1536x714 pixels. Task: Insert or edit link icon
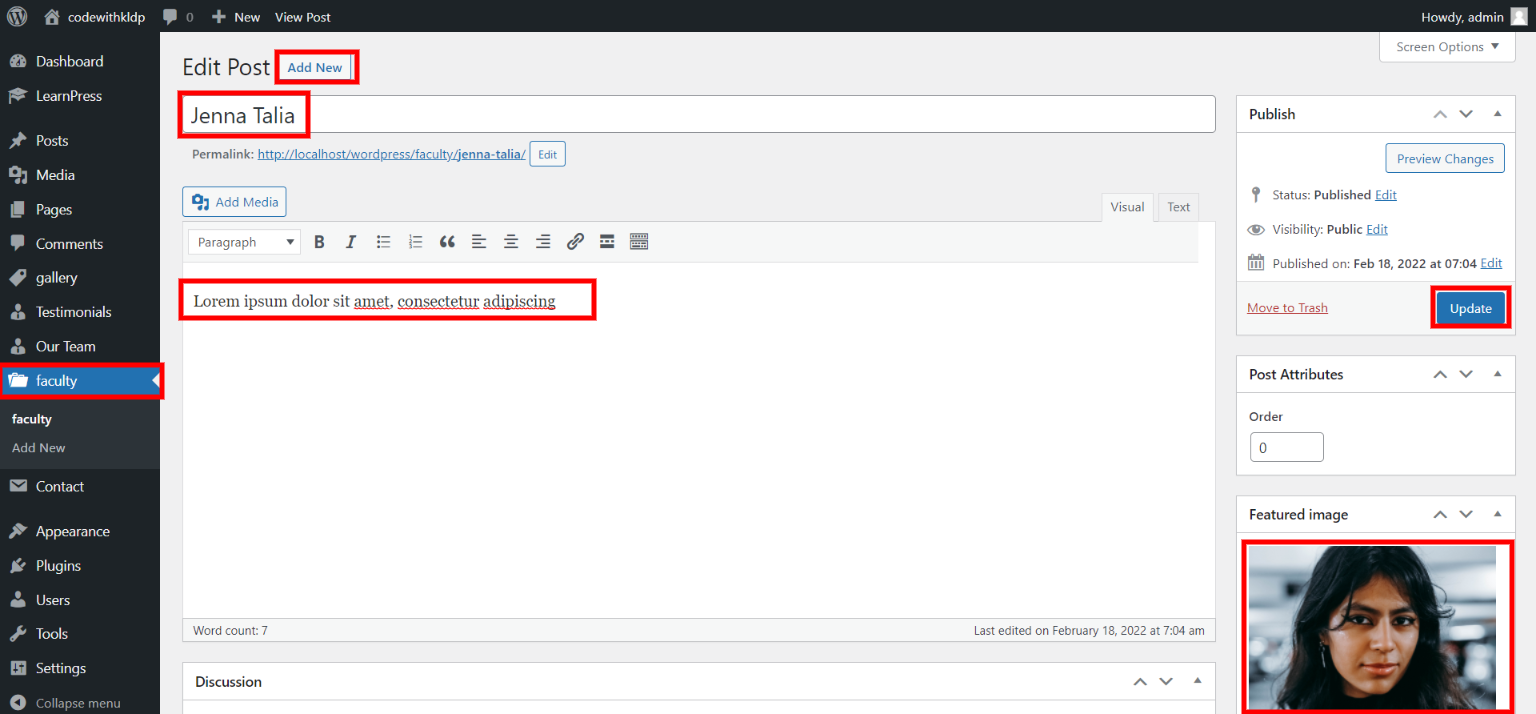point(575,242)
